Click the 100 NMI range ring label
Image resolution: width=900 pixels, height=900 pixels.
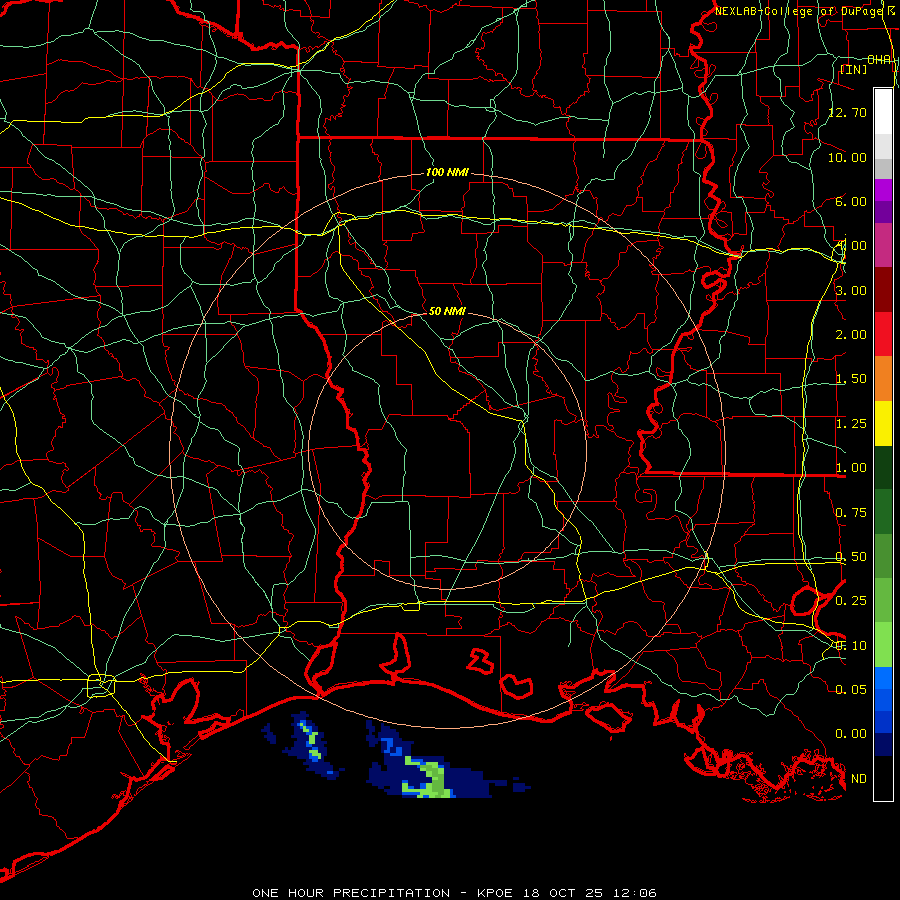447,172
